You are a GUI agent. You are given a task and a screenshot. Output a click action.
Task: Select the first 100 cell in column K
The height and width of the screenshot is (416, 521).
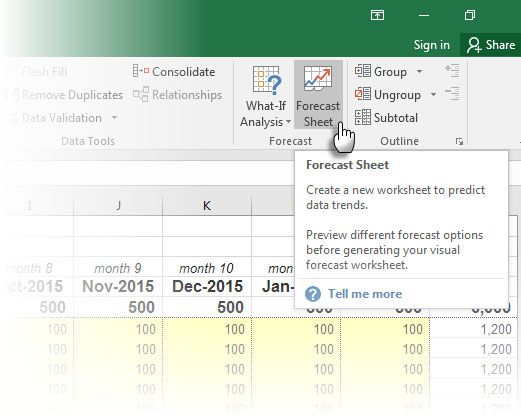[x=207, y=329]
